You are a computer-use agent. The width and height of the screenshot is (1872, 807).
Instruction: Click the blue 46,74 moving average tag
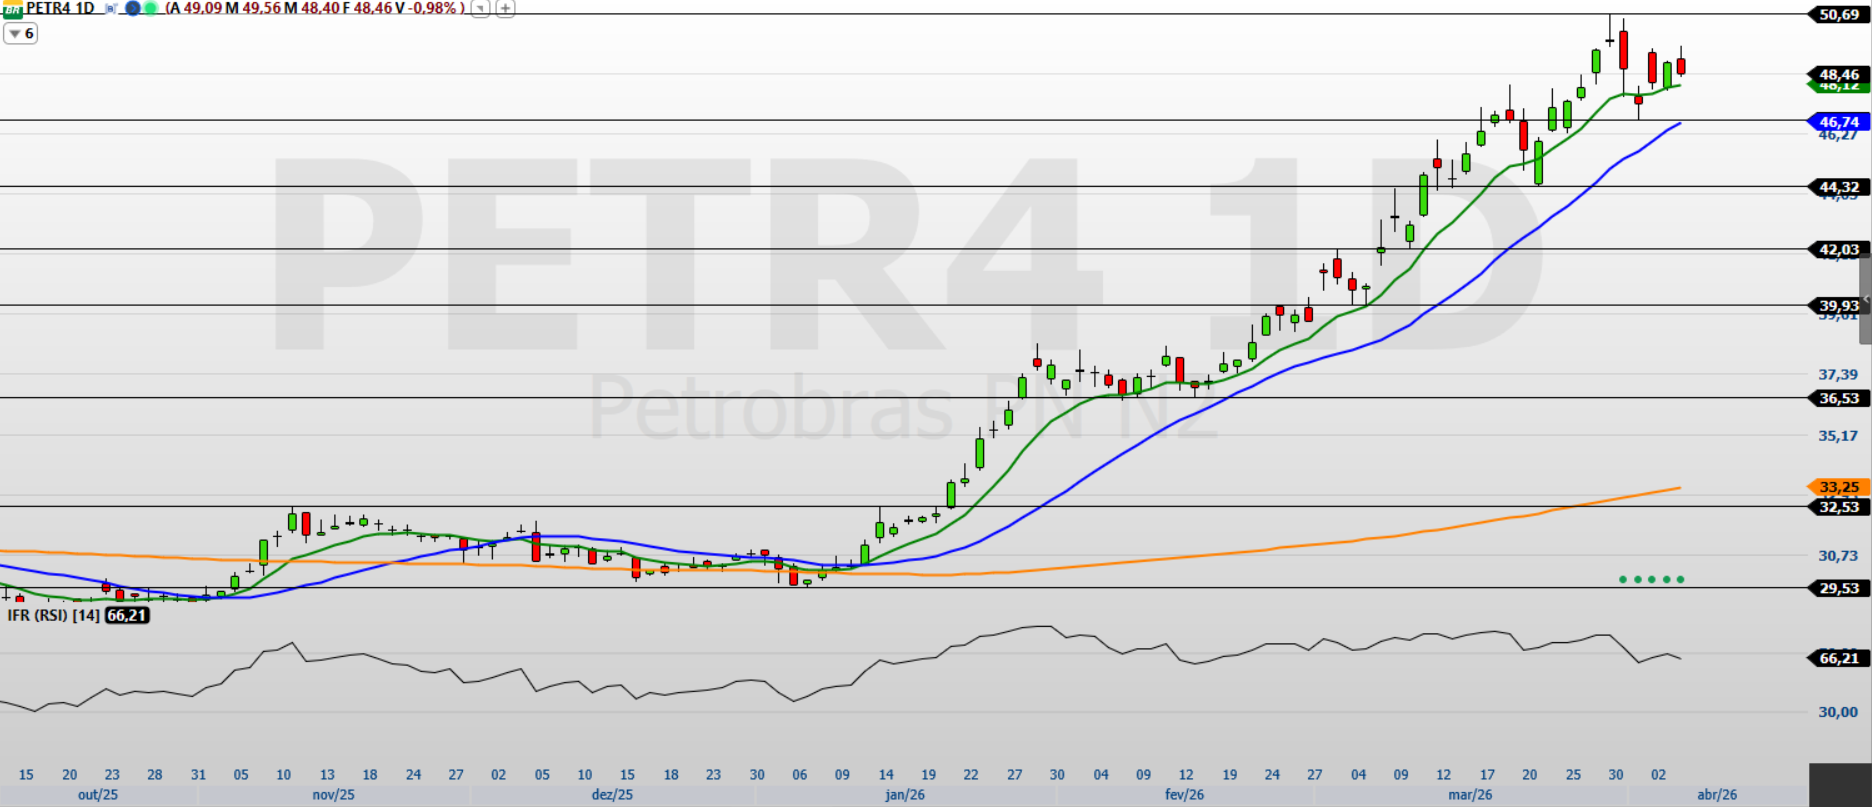[1839, 122]
